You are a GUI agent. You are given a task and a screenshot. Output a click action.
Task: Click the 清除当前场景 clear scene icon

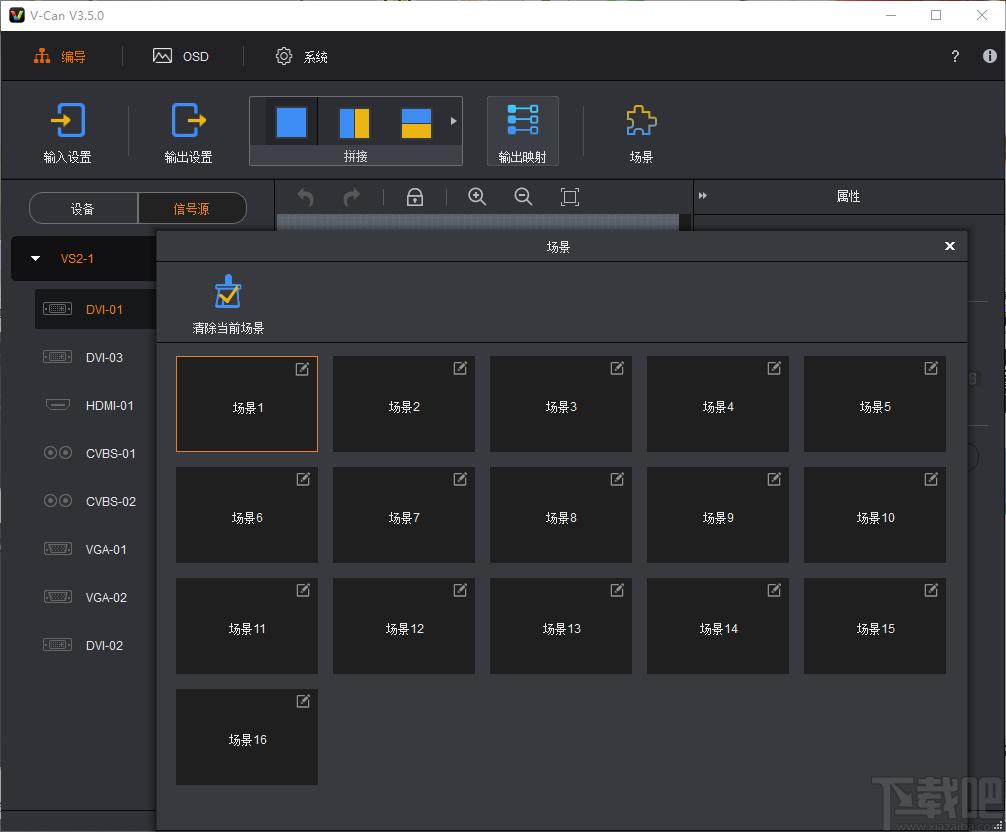[x=228, y=292]
